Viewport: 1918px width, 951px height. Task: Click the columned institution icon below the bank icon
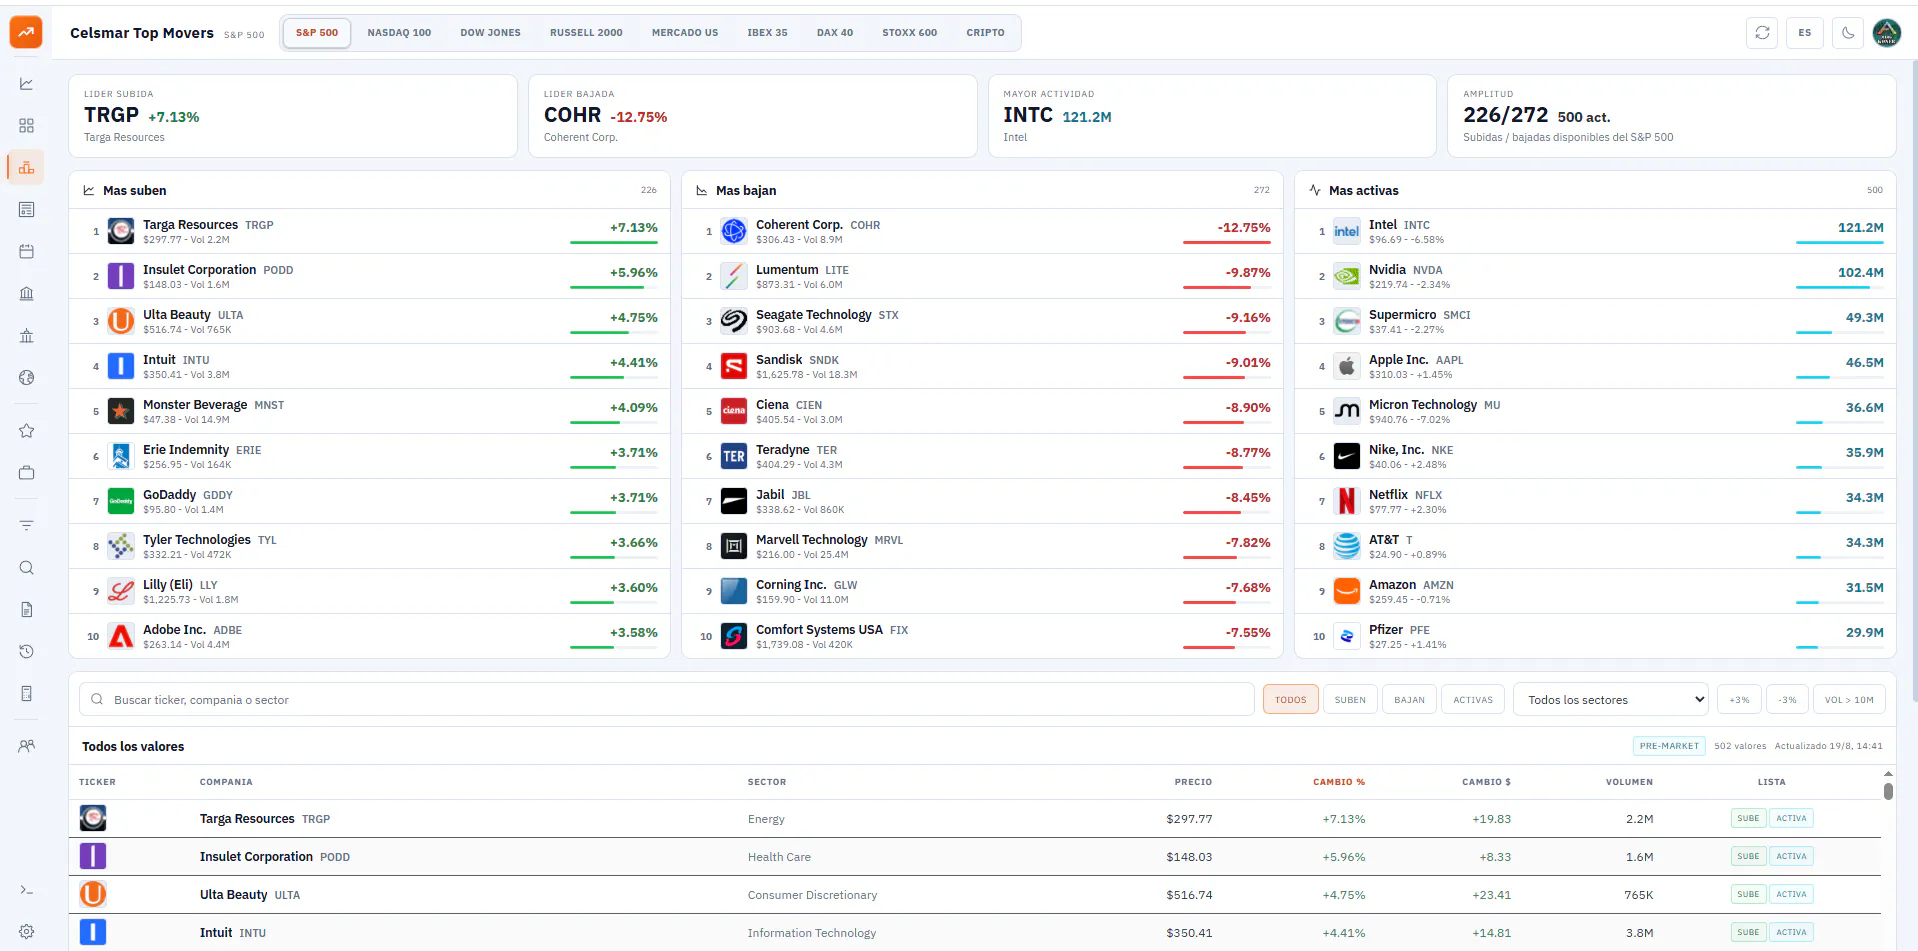click(x=27, y=336)
